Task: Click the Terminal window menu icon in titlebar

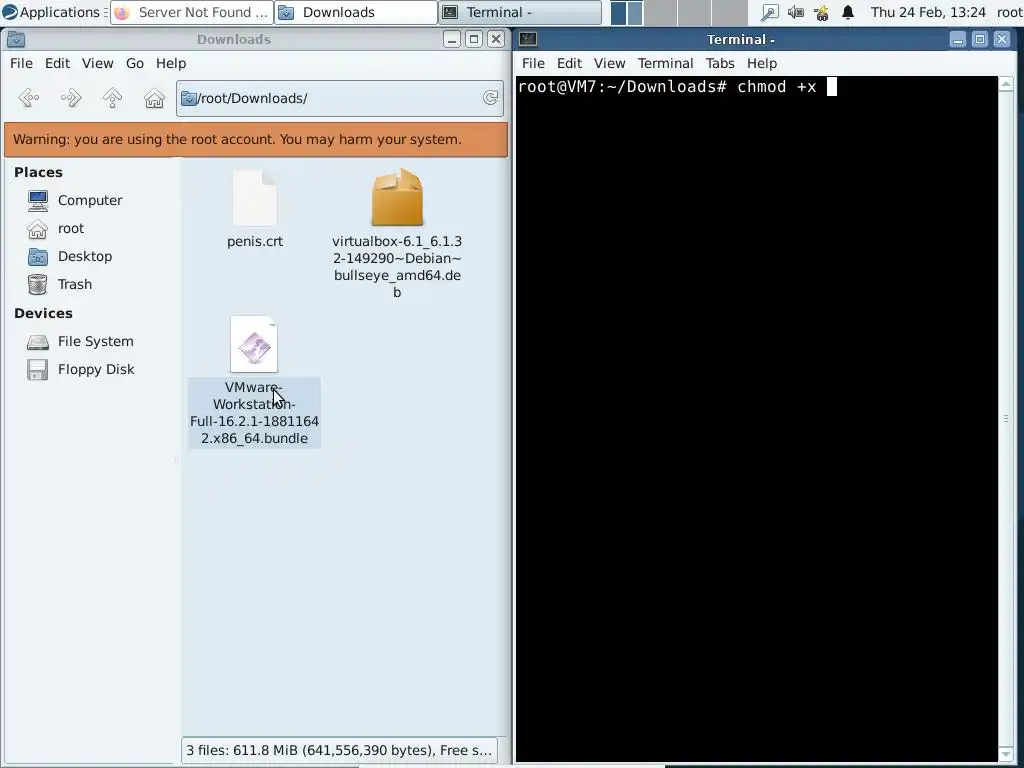Action: pyautogui.click(x=528, y=39)
